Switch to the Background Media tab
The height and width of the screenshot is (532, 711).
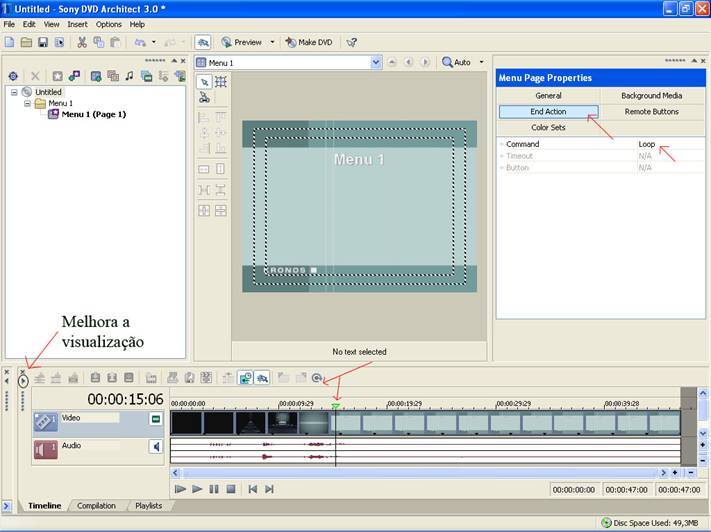652,96
